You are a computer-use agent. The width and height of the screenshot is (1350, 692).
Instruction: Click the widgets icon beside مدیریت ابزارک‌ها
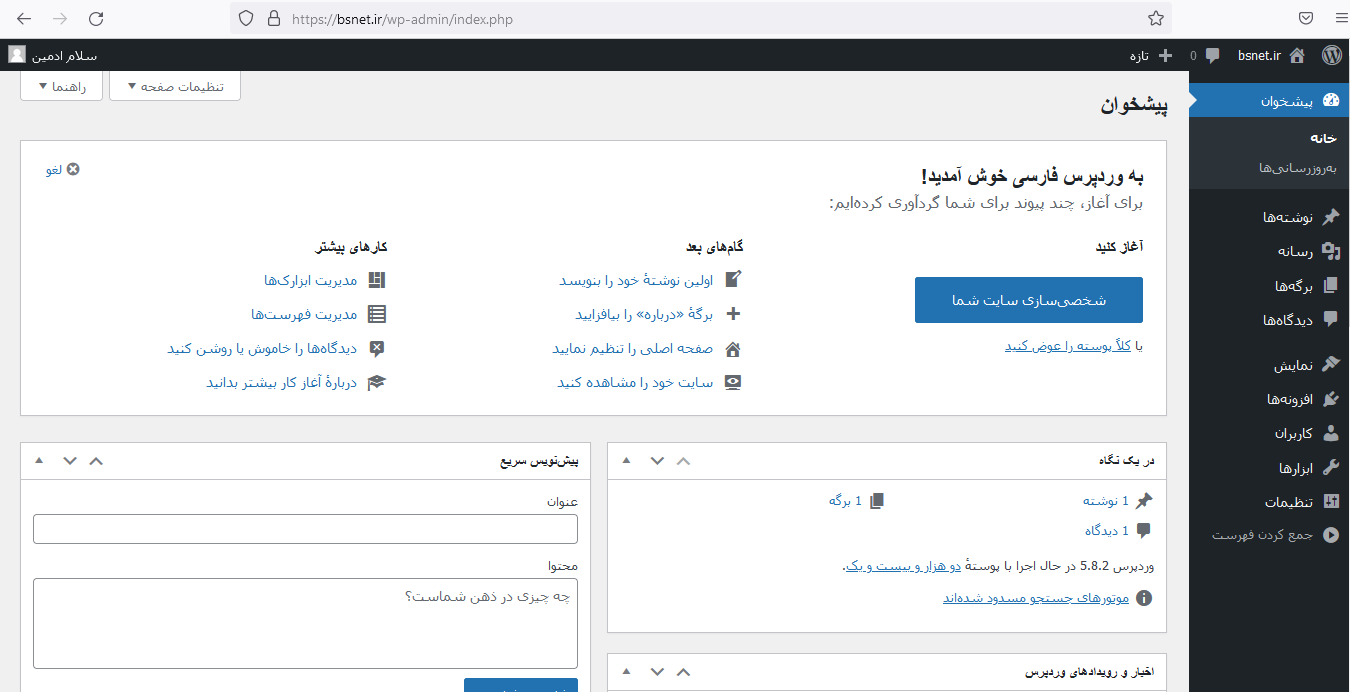[x=376, y=280]
